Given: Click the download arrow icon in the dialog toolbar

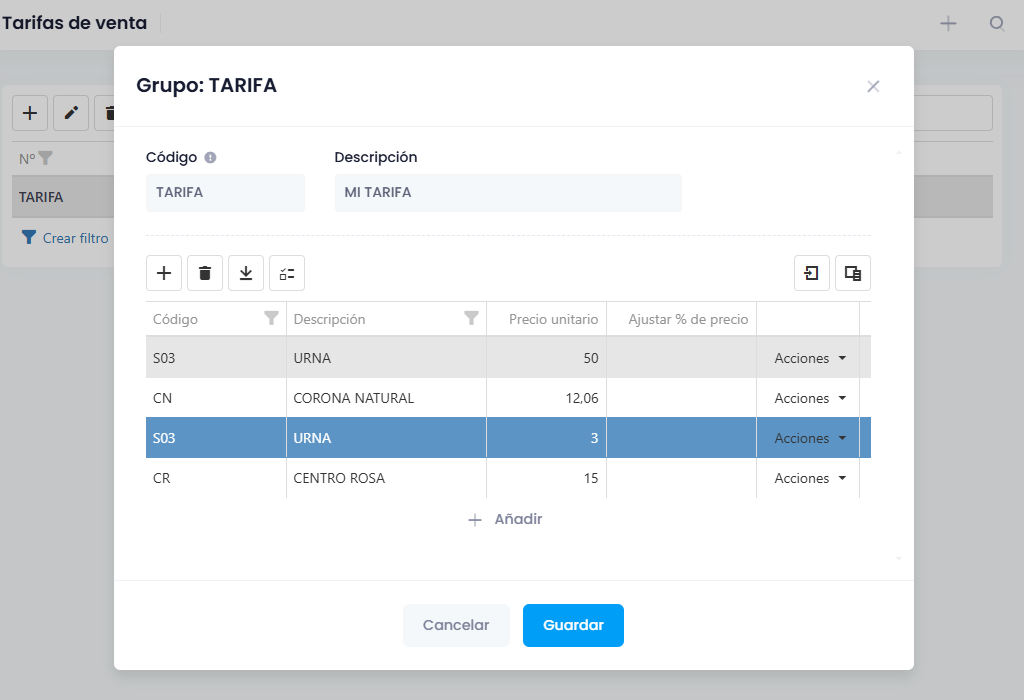Looking at the screenshot, I should (x=246, y=273).
